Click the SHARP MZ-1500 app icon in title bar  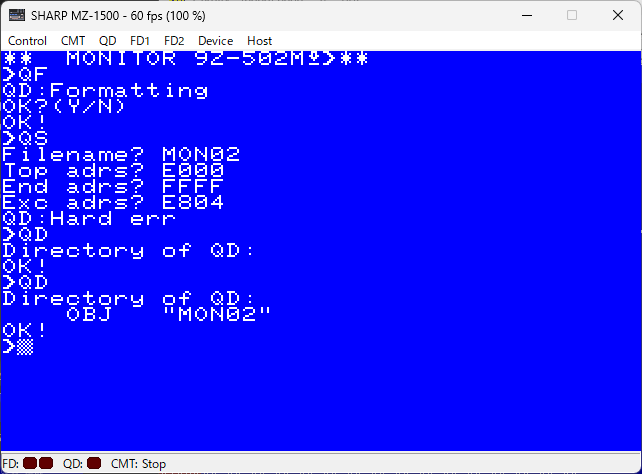pyautogui.click(x=17, y=16)
